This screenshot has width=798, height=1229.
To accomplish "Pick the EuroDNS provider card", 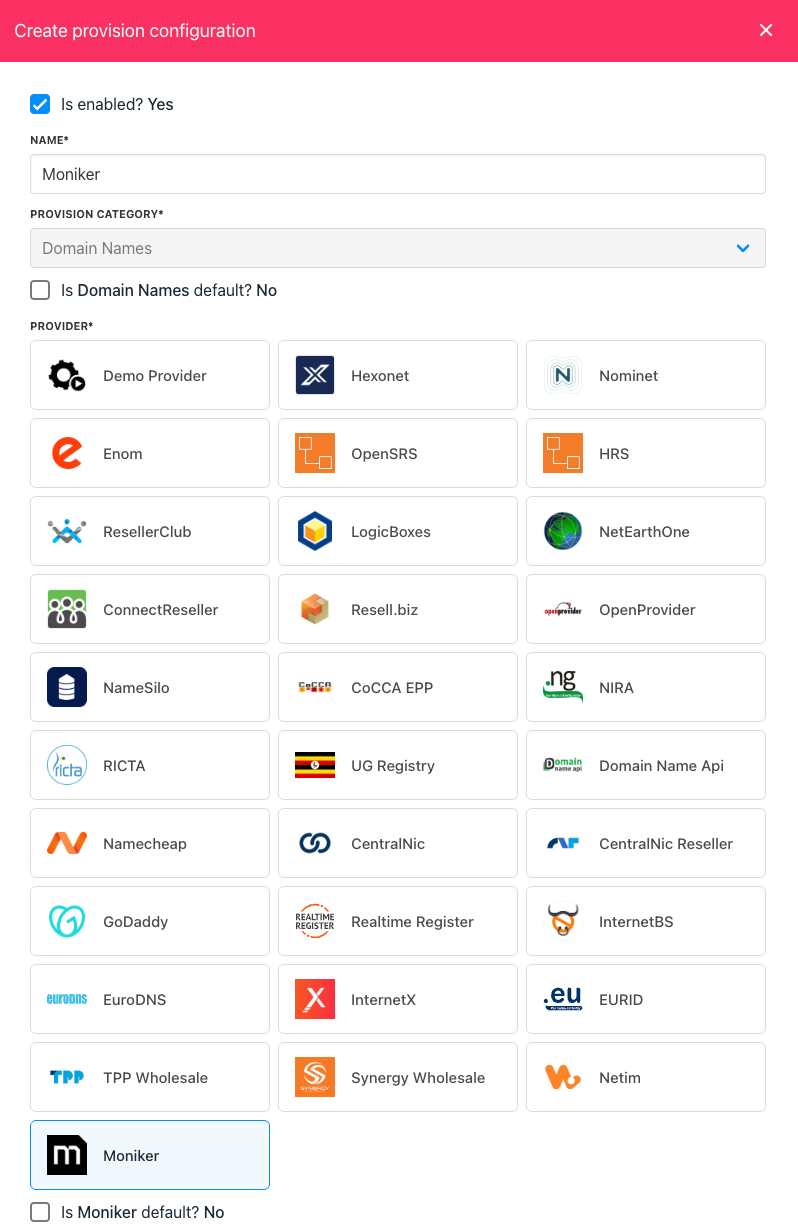I will (x=150, y=999).
